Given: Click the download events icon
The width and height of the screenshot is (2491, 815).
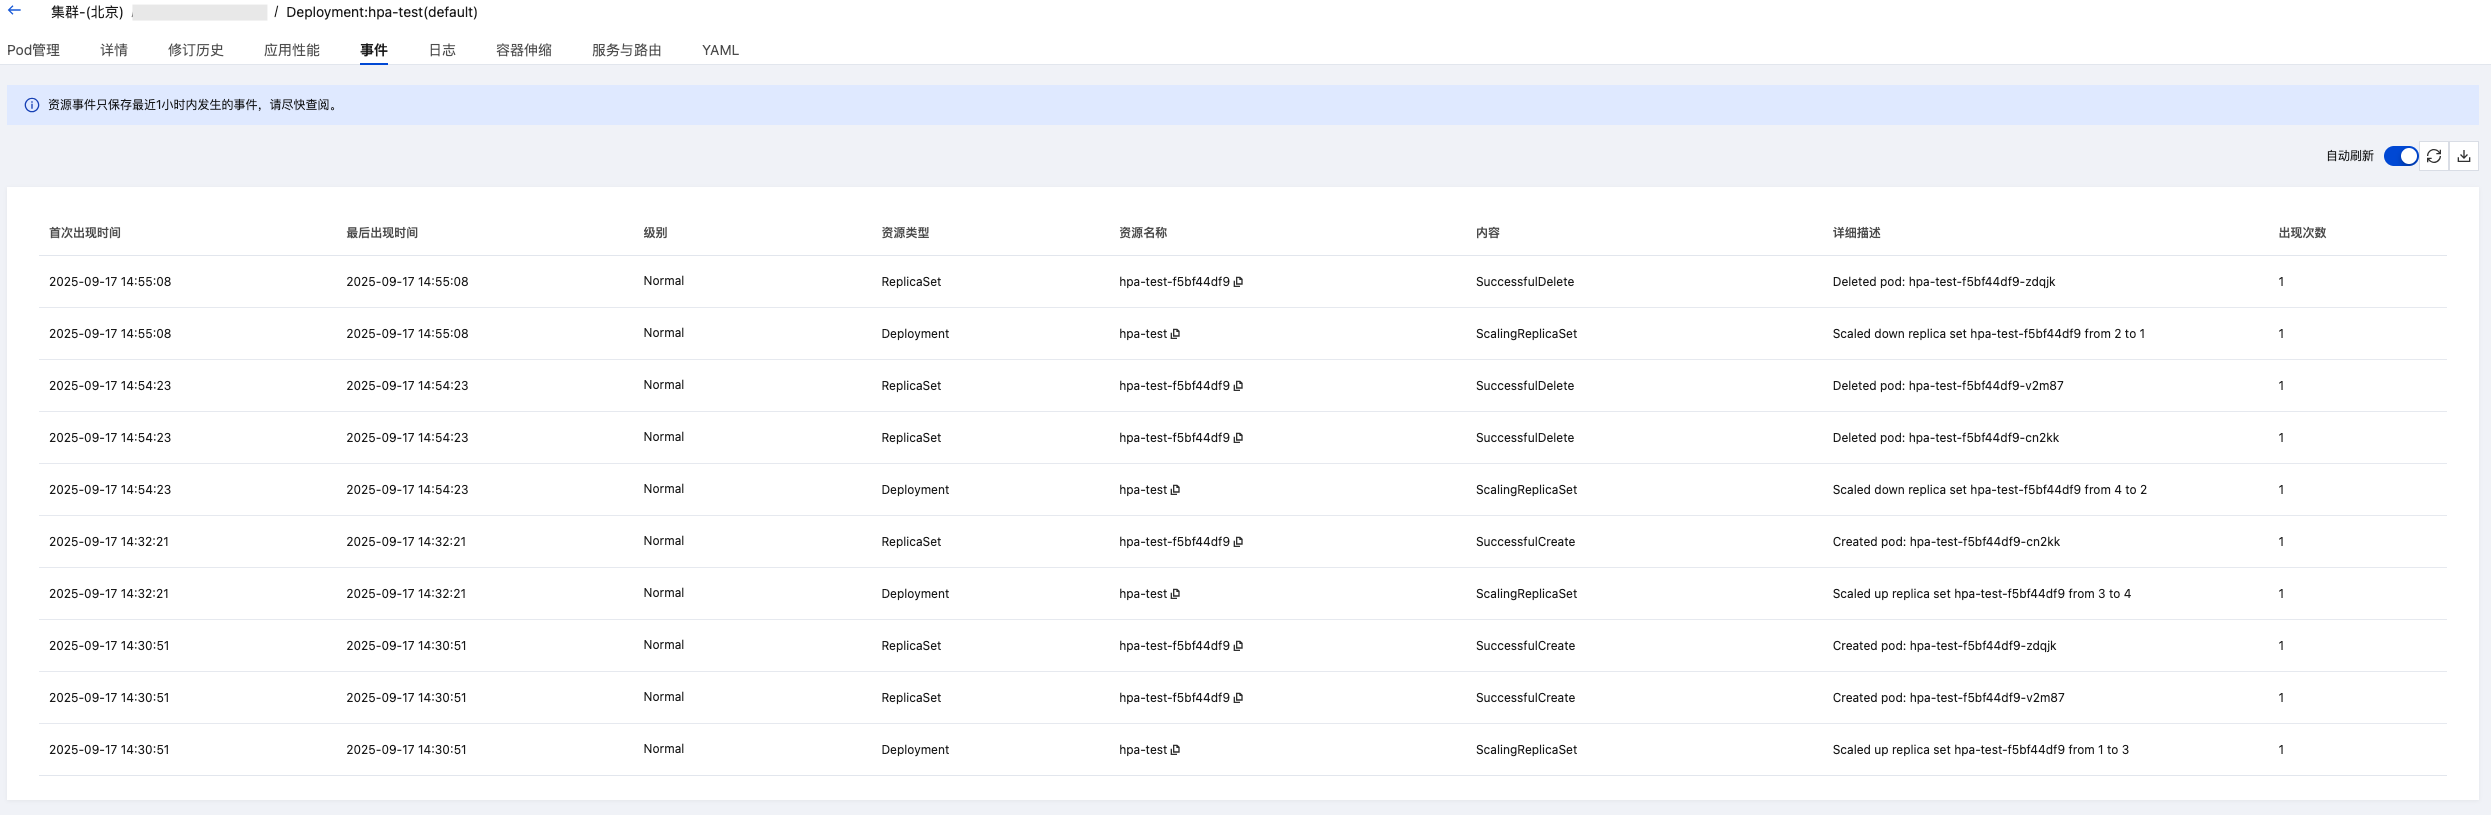Looking at the screenshot, I should (x=2464, y=156).
